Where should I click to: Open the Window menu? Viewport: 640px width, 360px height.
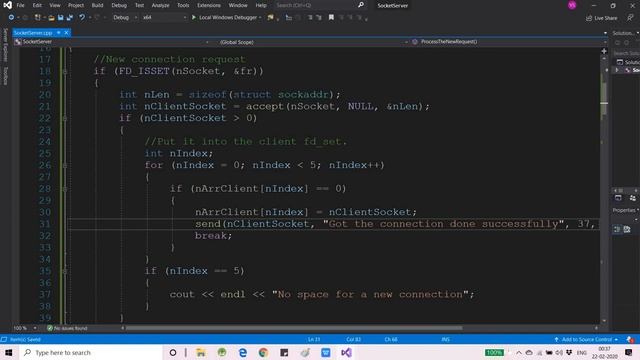click(238, 5)
